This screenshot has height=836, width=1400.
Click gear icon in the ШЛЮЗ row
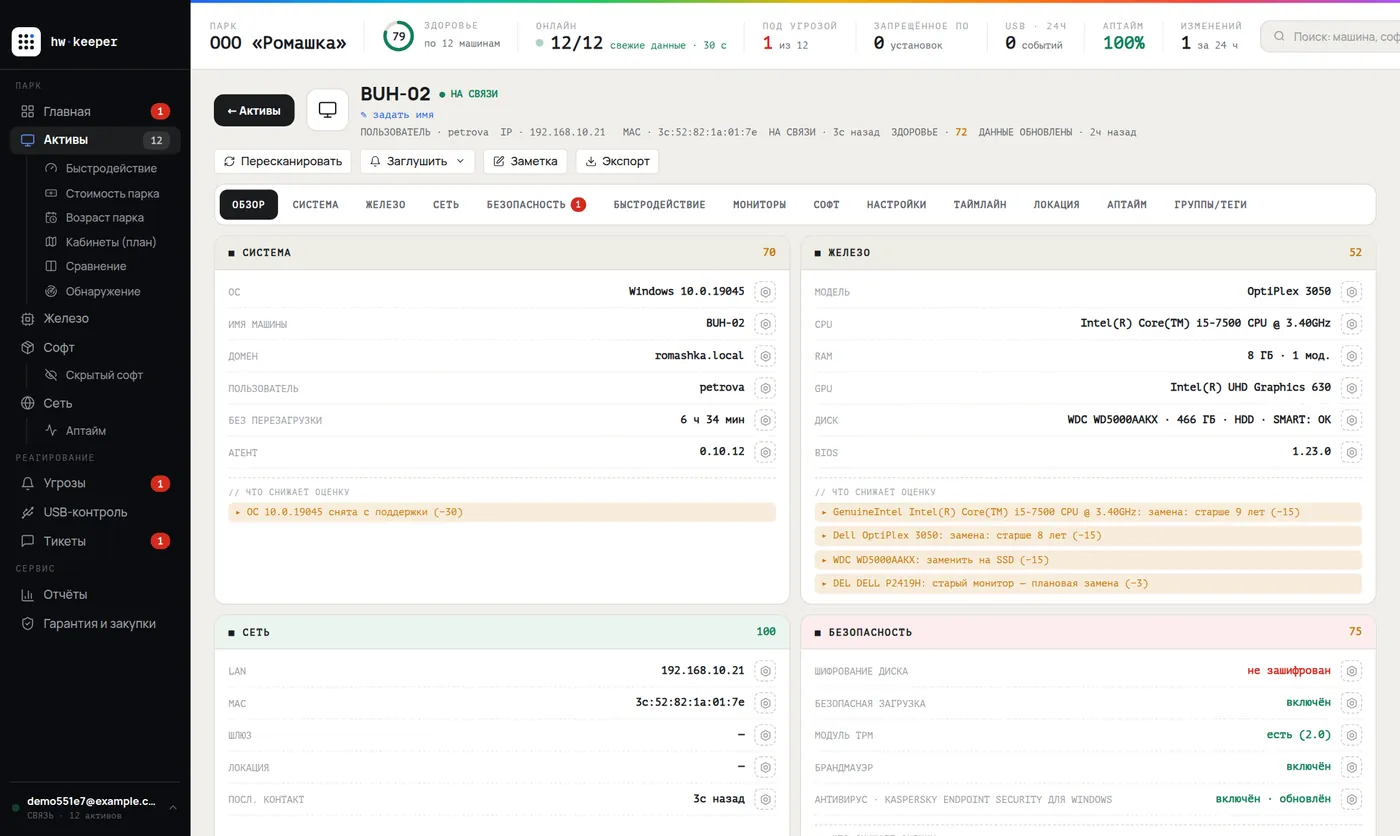[x=765, y=735]
